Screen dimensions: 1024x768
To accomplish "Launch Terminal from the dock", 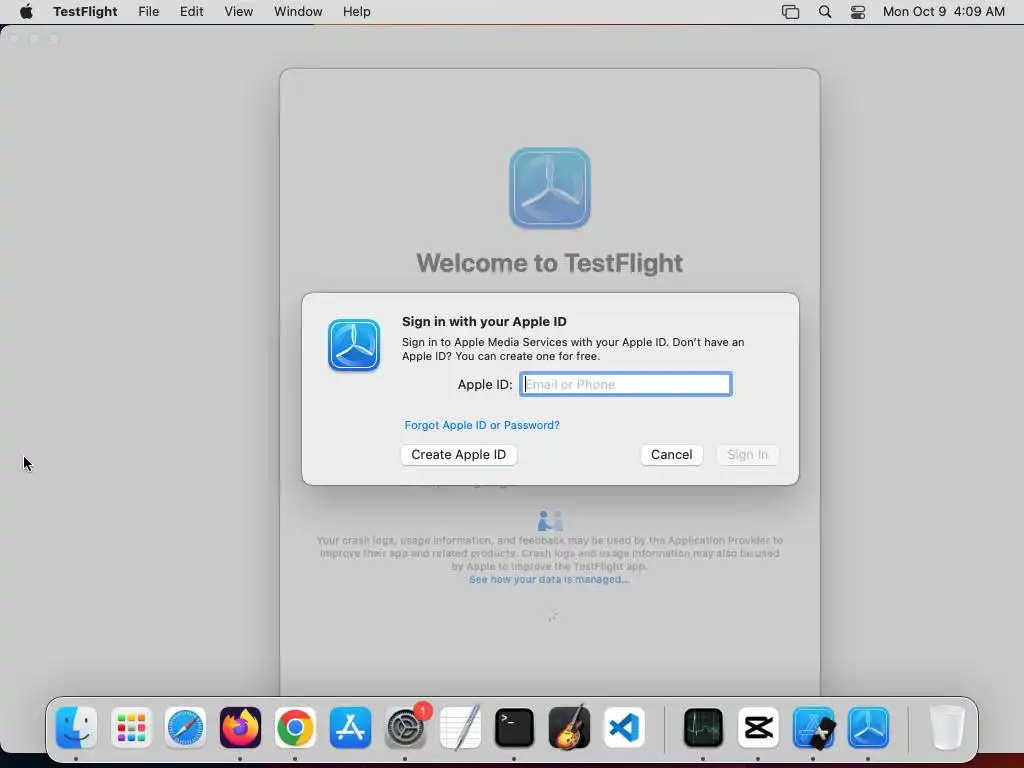I will (514, 728).
